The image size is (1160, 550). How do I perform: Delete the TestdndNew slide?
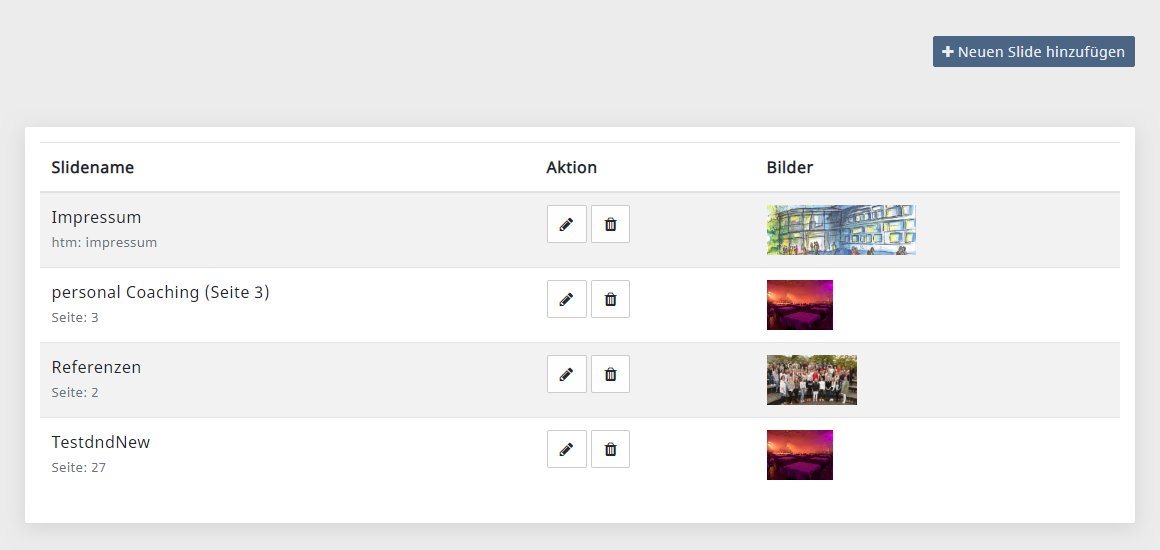(610, 449)
